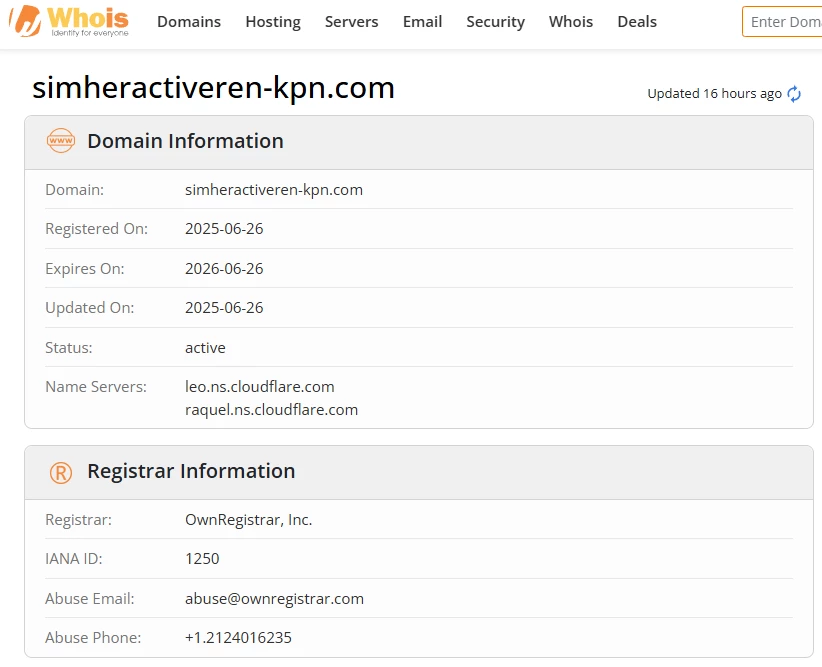
Task: Select the Domain value simheractiveren-kpn.com
Action: click(x=274, y=190)
